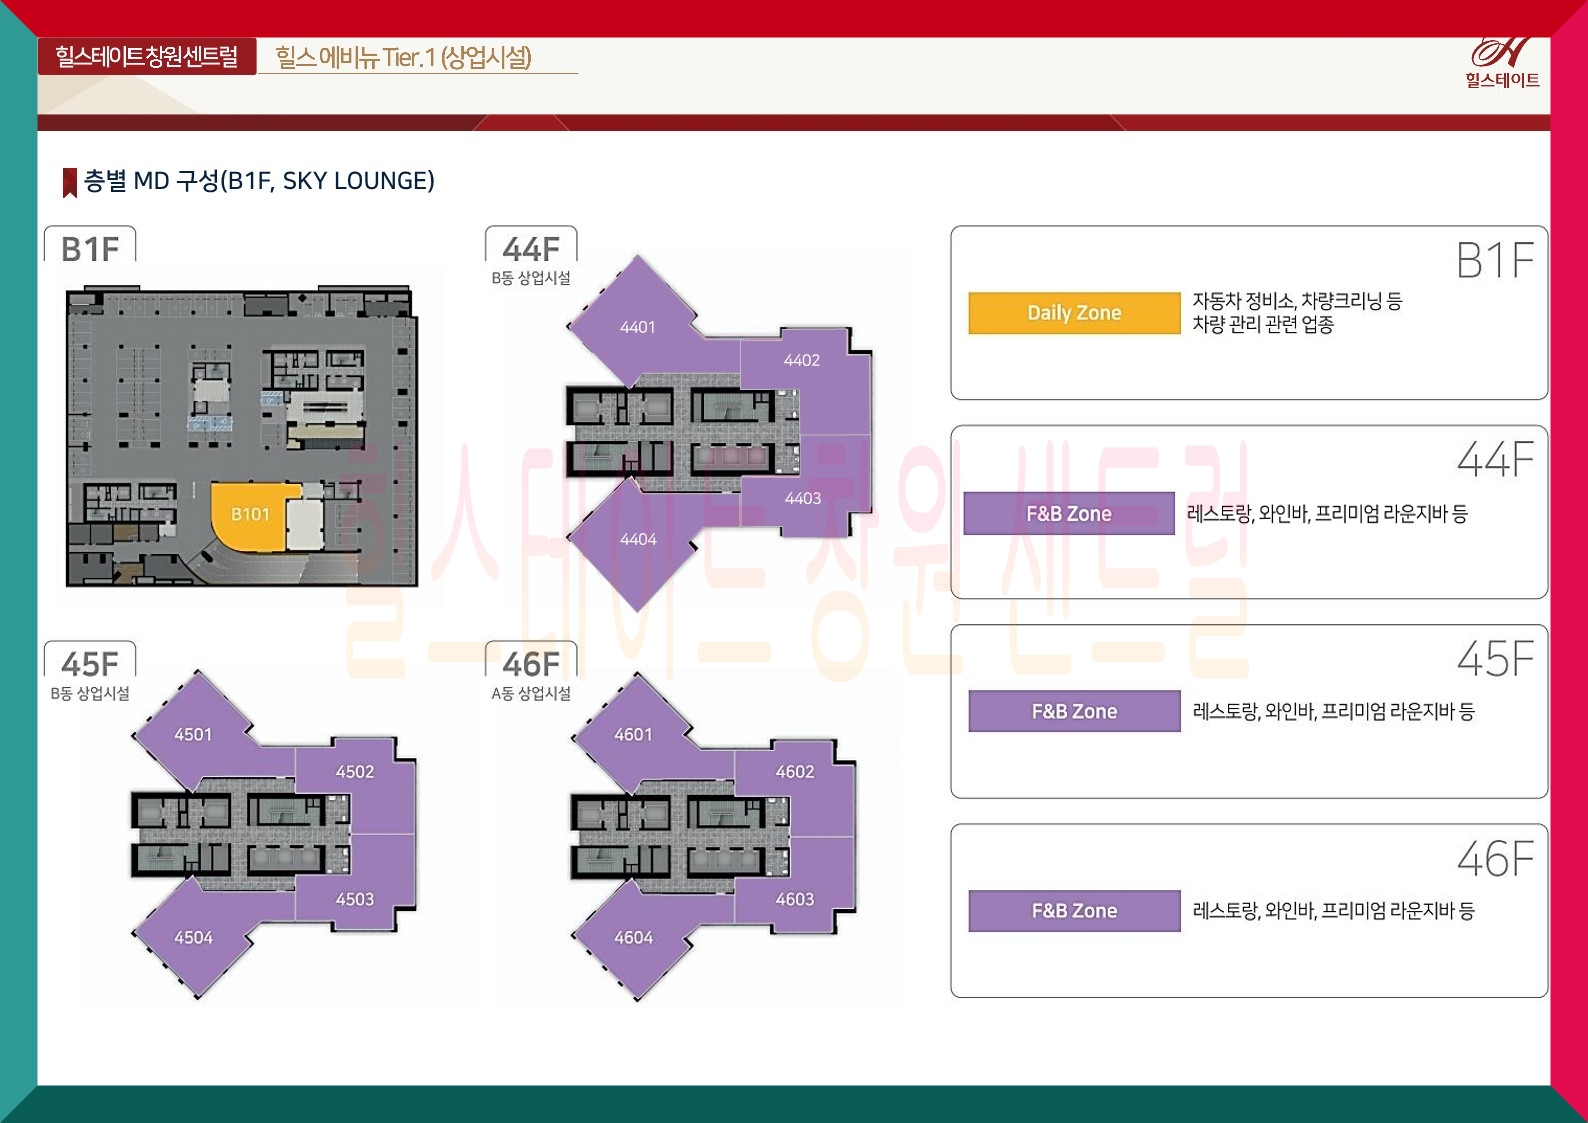1588x1123 pixels.
Task: Open the B1F parking floor plan image
Action: tap(242, 436)
